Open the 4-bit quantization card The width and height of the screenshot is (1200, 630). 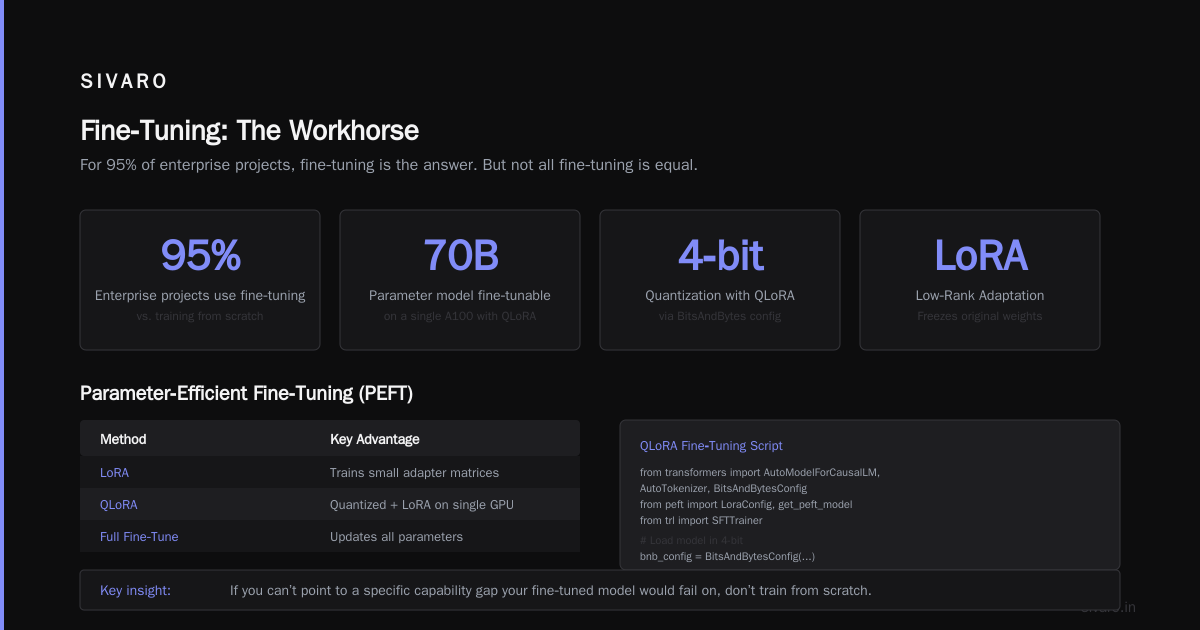click(720, 280)
